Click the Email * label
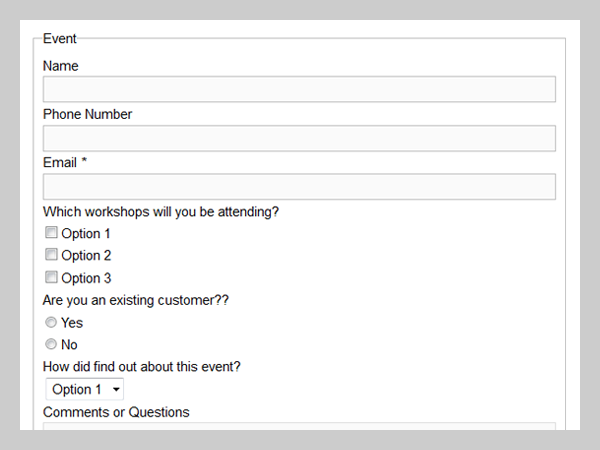Screen dimensions: 600x450 pyautogui.click(x=65, y=163)
